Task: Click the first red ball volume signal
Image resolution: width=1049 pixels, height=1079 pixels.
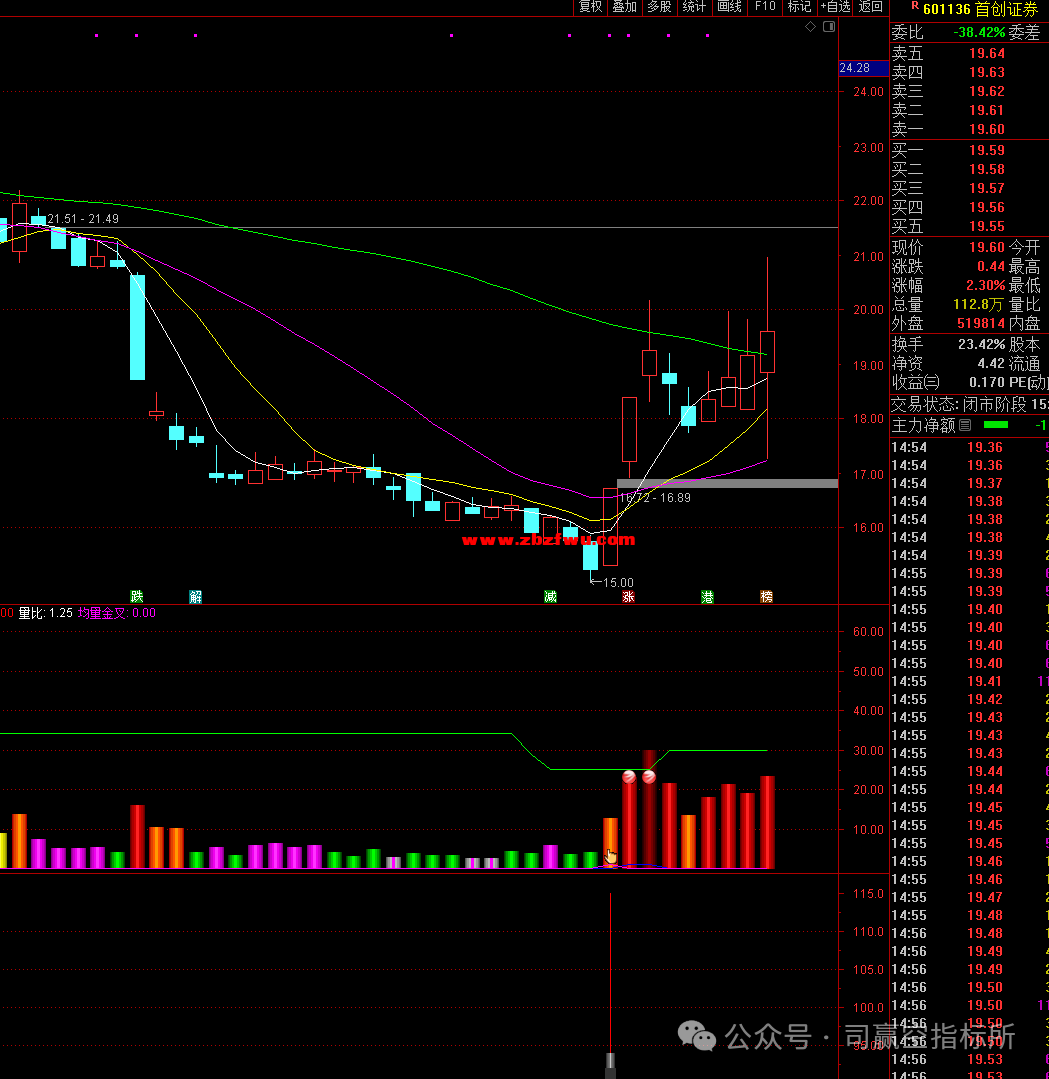Action: [629, 777]
